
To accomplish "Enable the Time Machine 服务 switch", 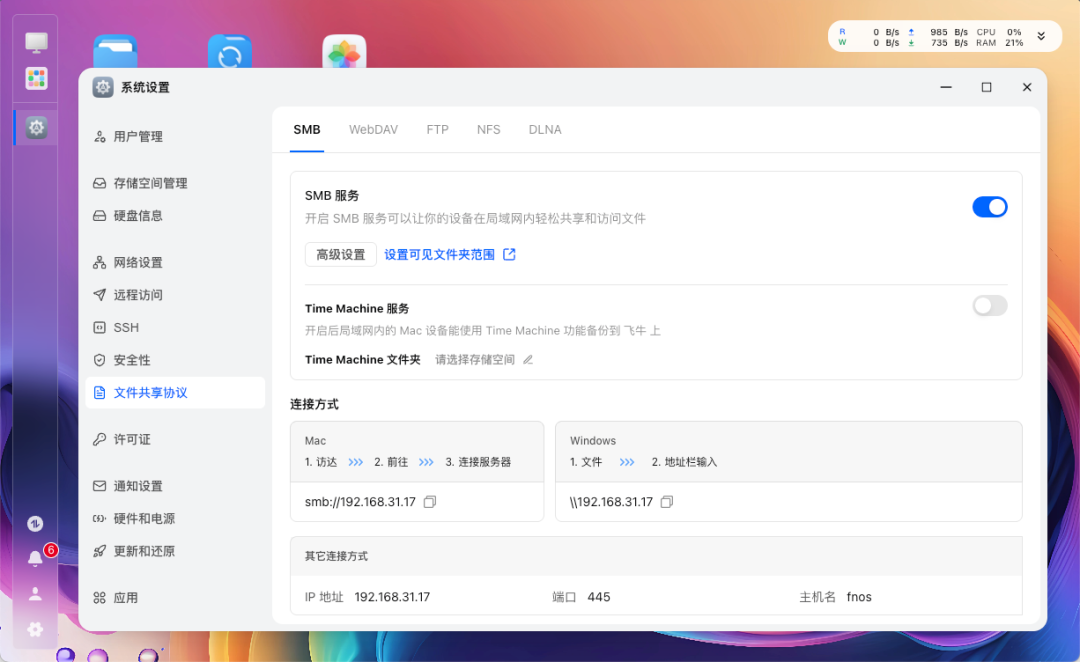I will point(990,306).
